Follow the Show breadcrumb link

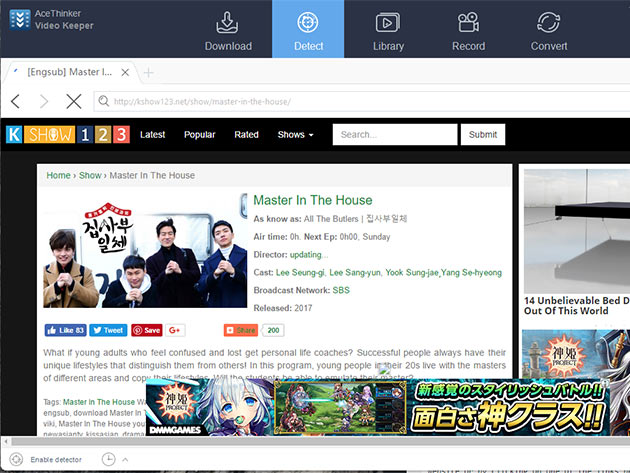[x=90, y=175]
